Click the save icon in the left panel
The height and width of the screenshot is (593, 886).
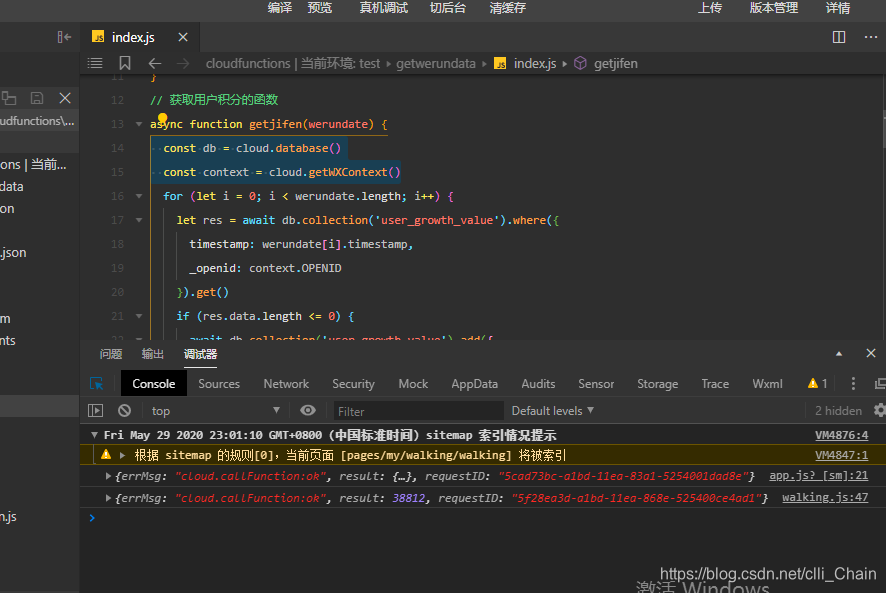click(x=37, y=98)
